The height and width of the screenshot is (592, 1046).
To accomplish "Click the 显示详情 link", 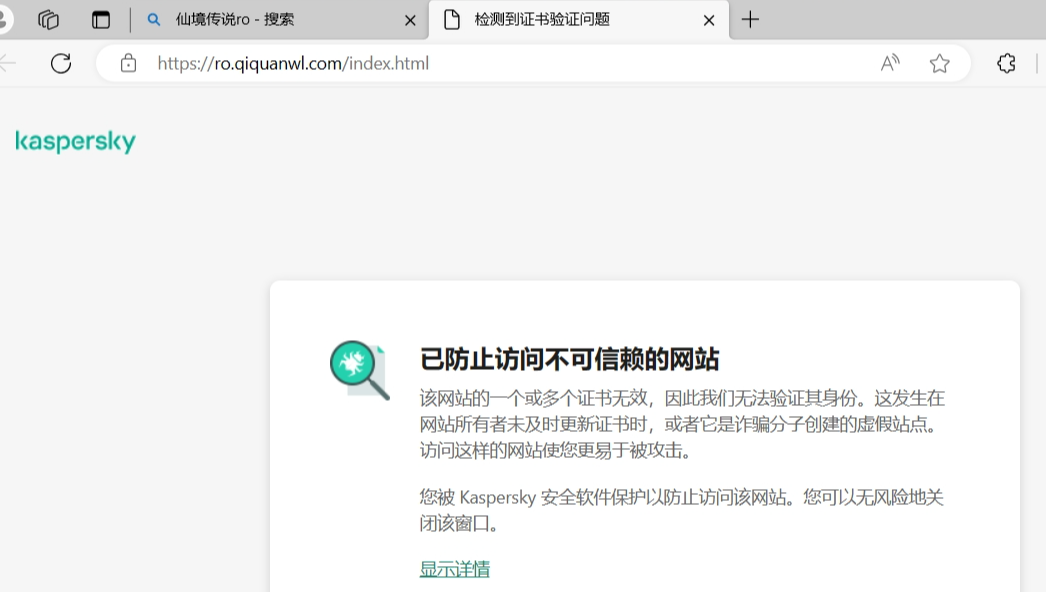I will click(x=454, y=569).
